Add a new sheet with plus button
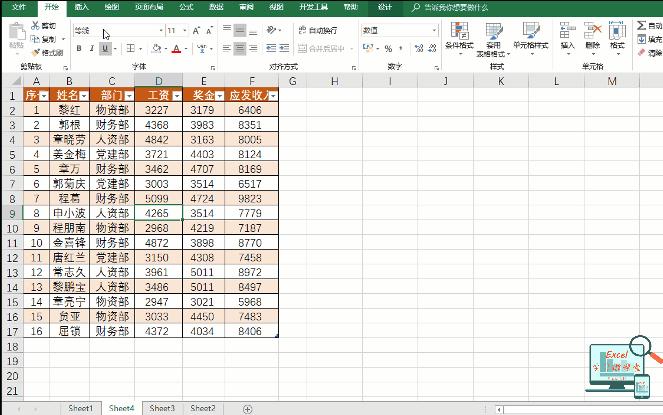Image resolution: width=663 pixels, height=415 pixels. click(248, 409)
